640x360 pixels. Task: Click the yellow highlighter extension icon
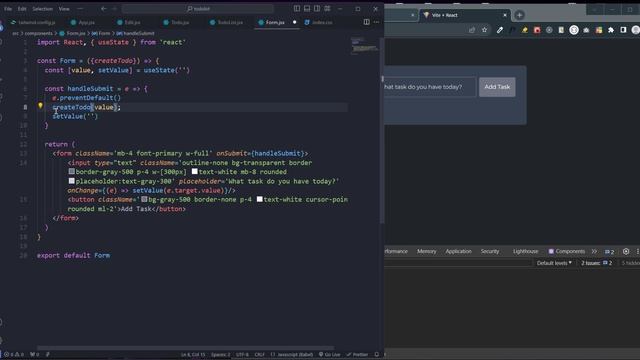tap(524, 30)
